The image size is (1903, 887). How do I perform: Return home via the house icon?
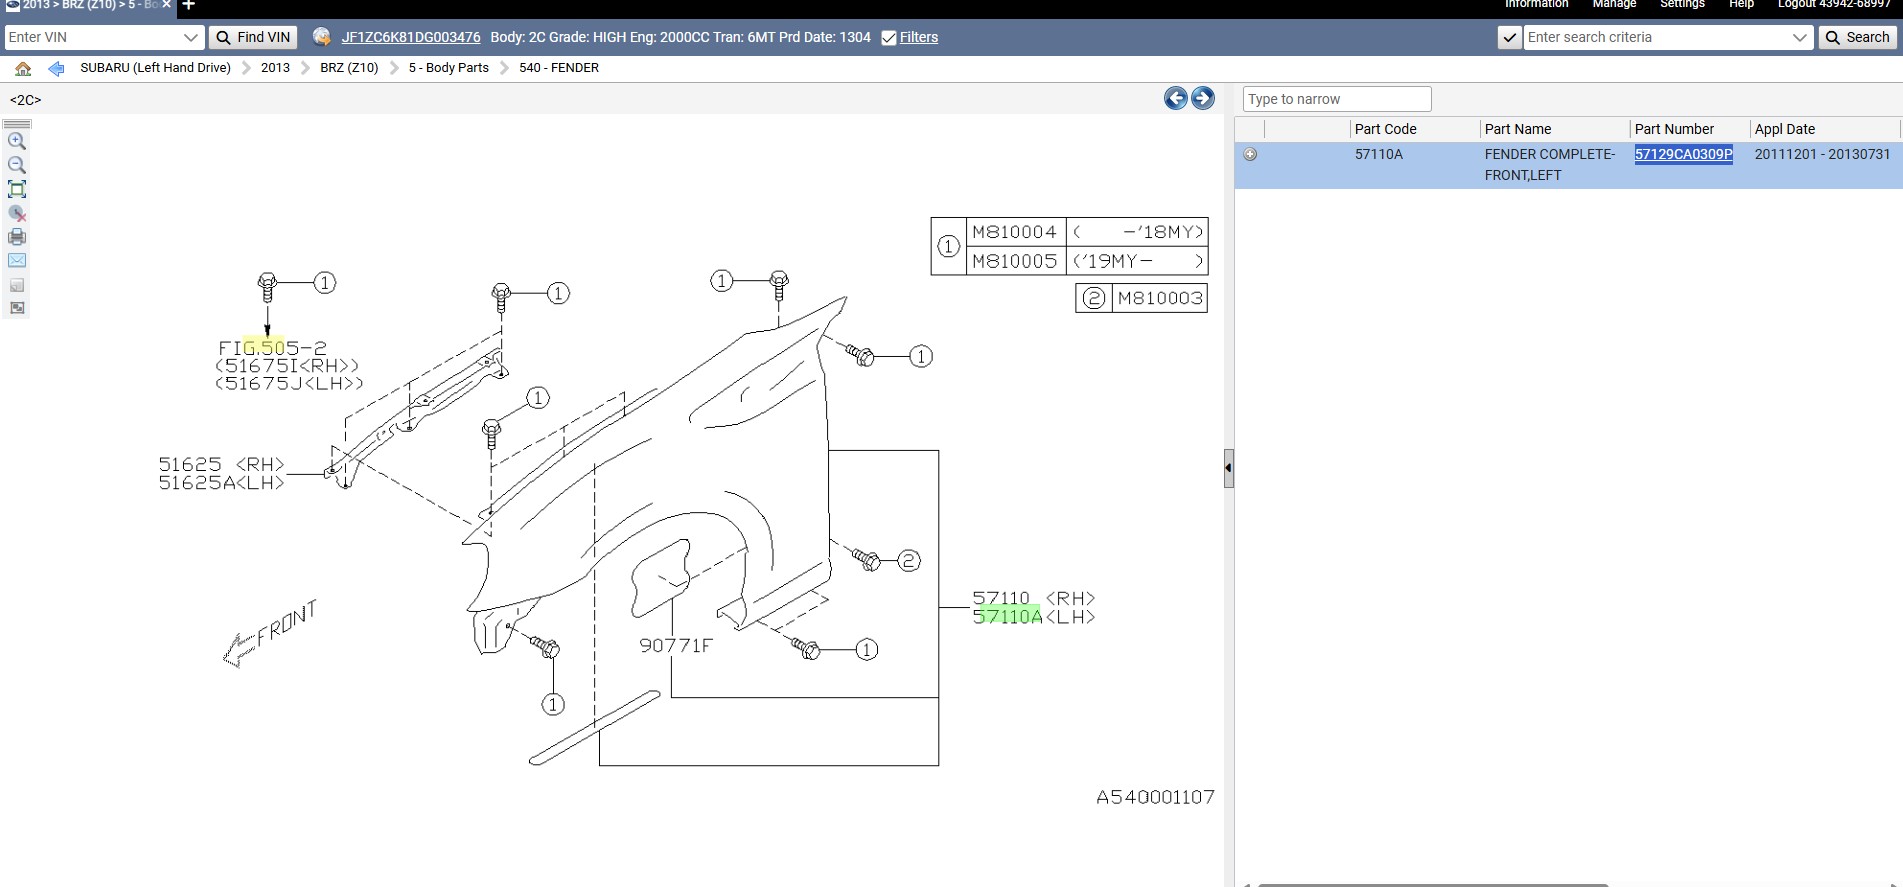(23, 68)
